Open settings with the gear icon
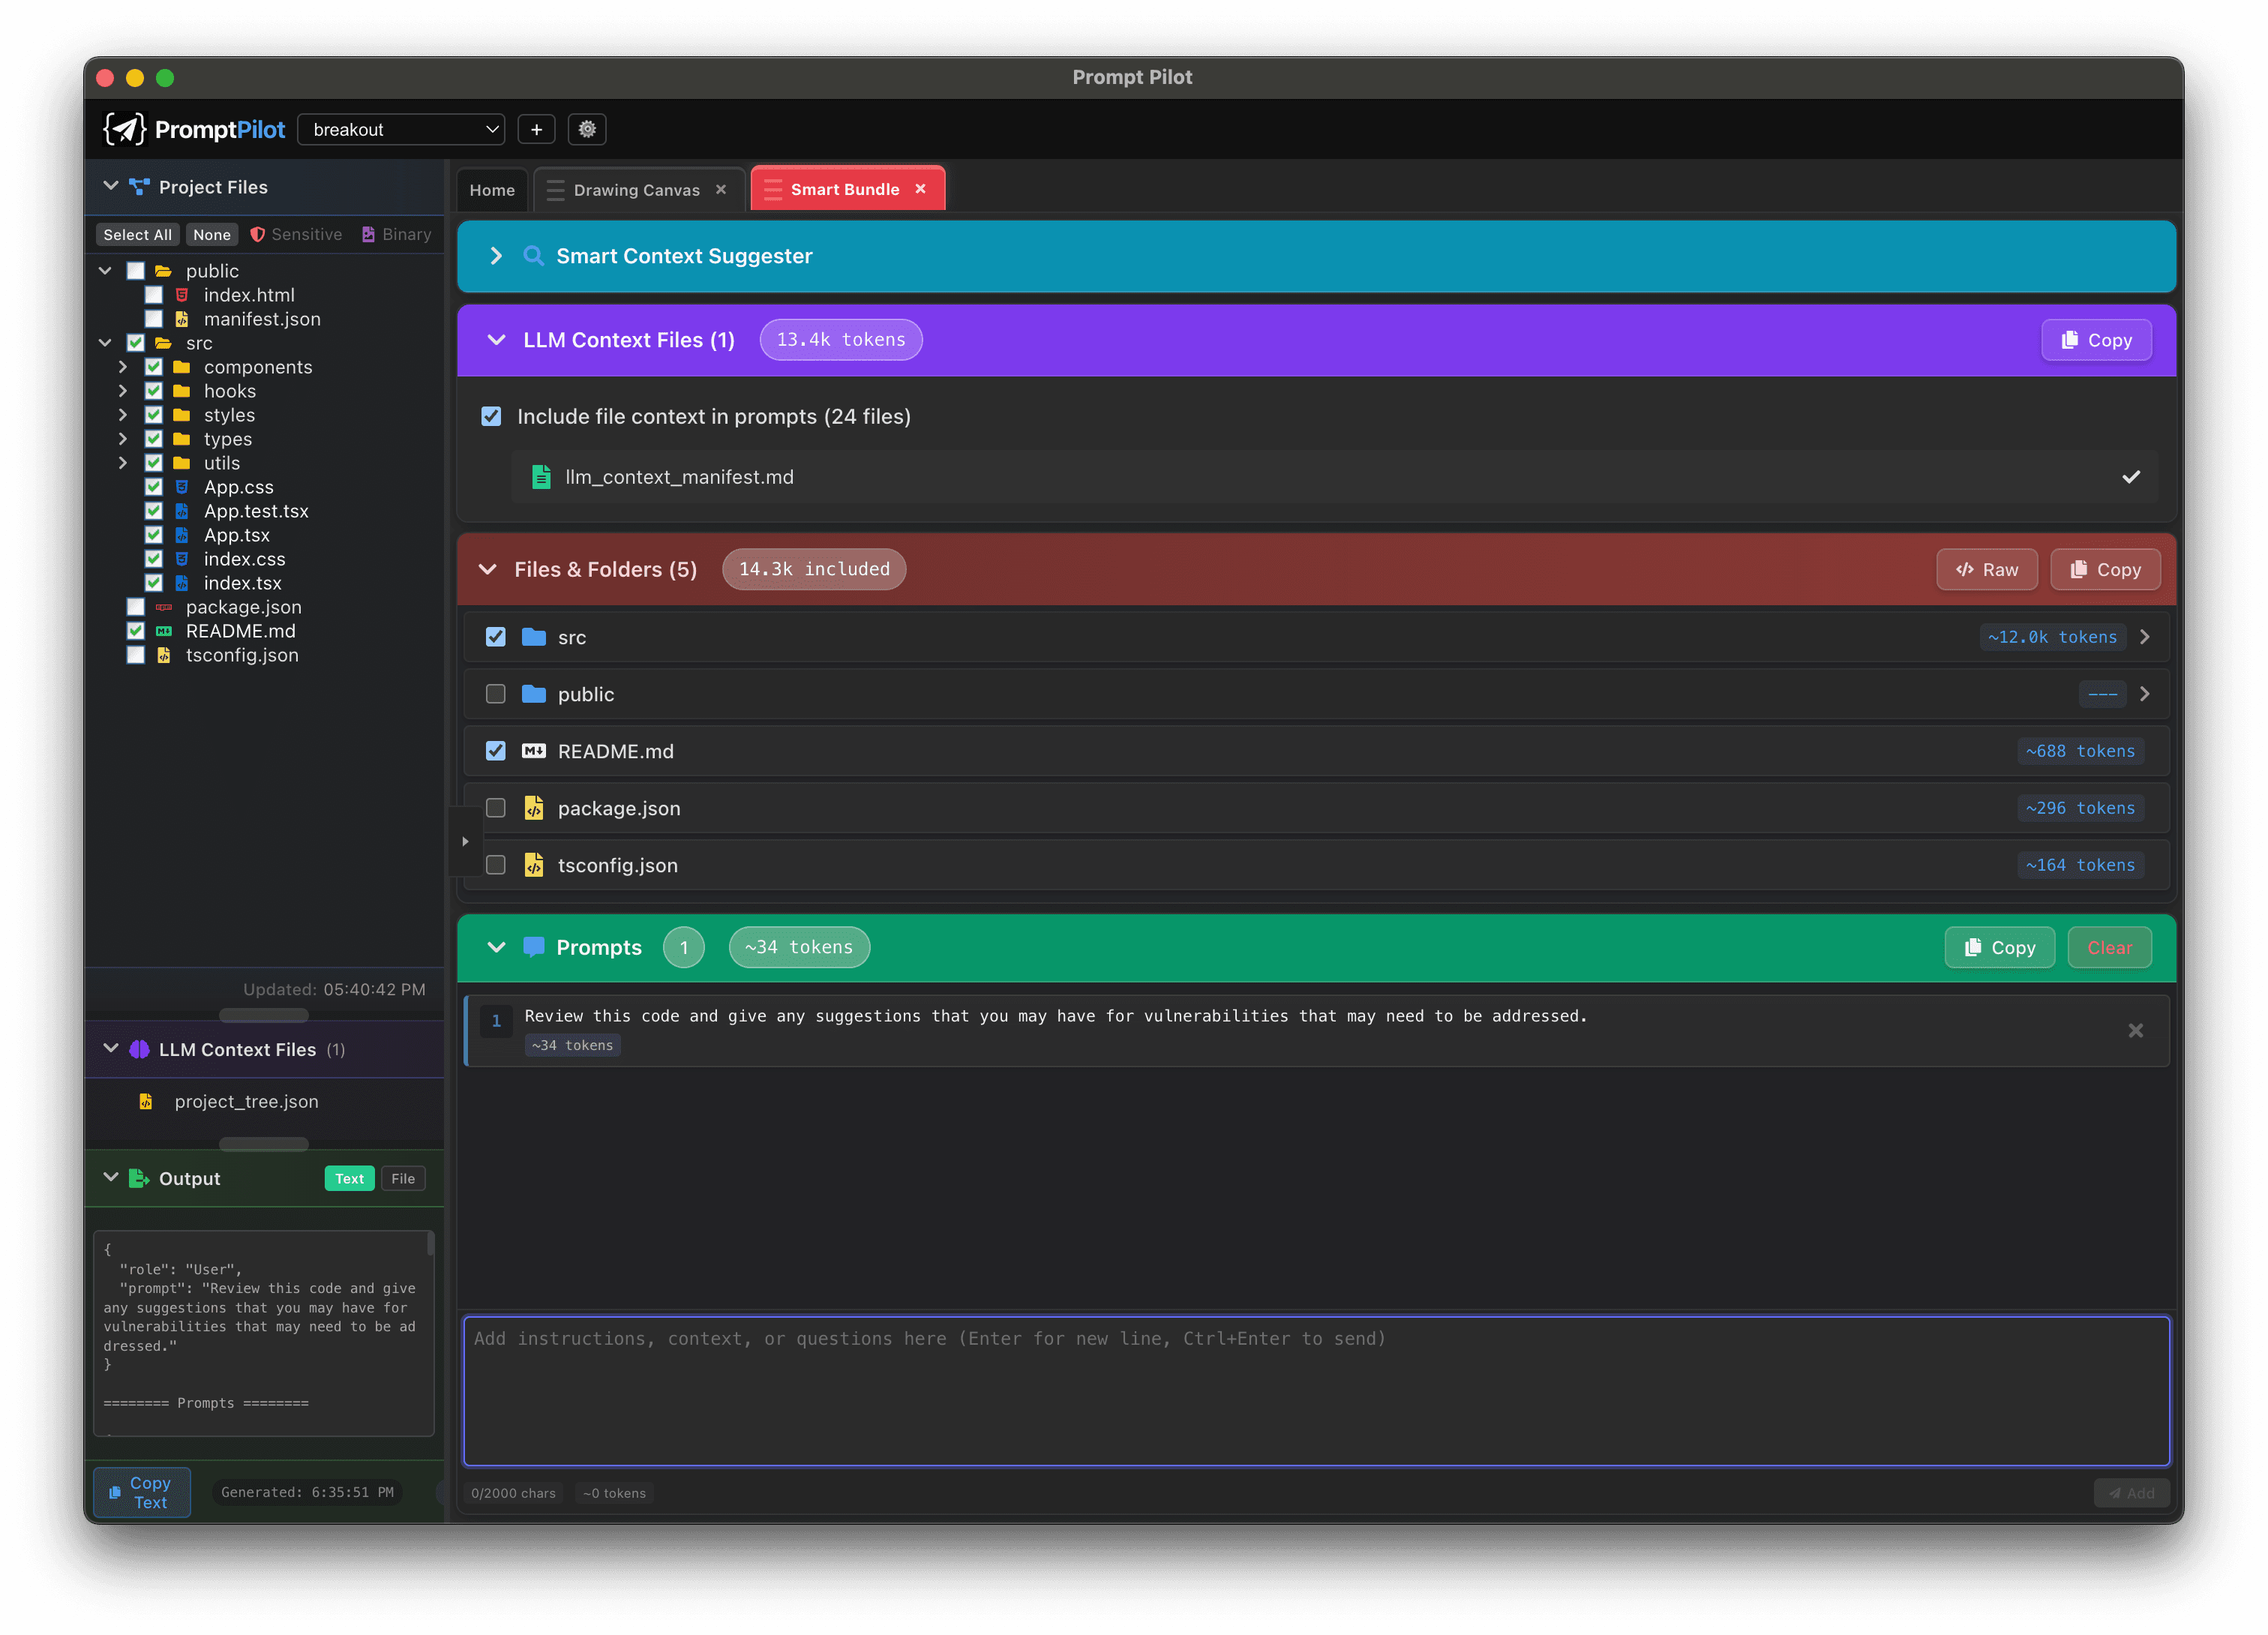 [587, 129]
